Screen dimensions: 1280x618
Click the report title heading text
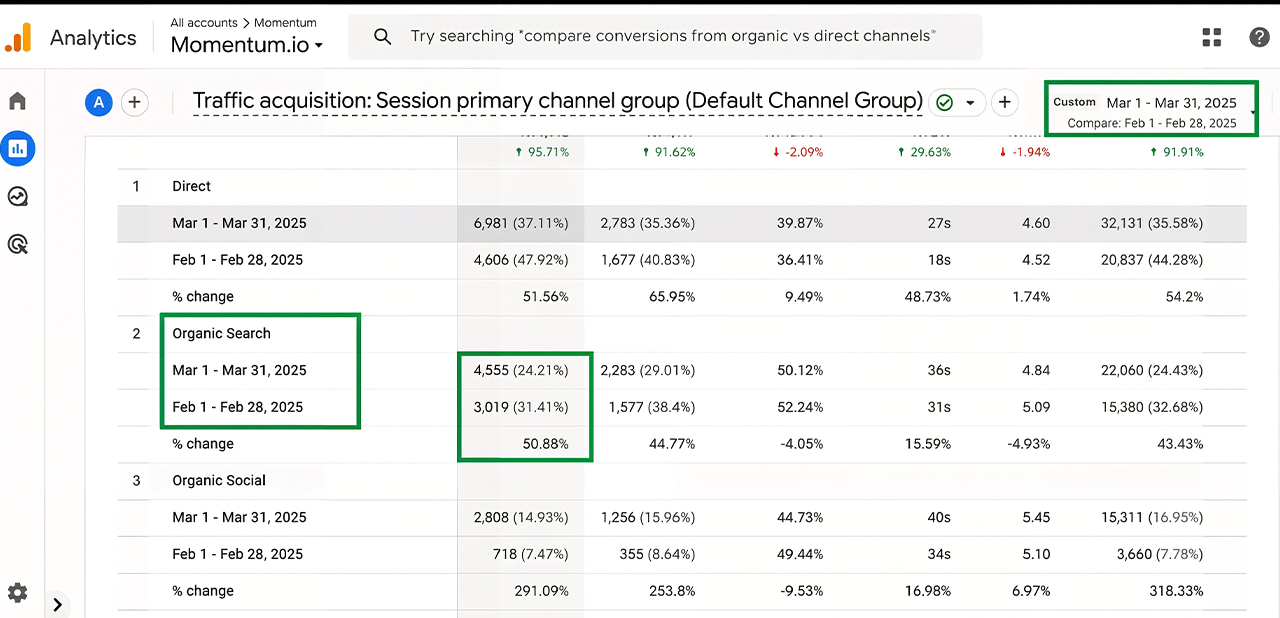pos(557,101)
